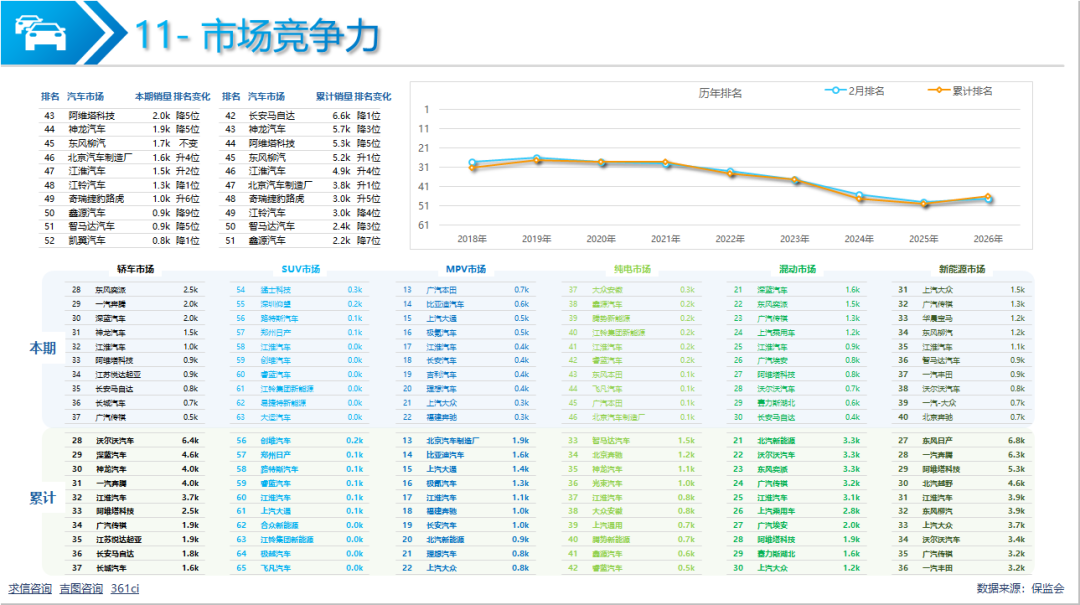
Task: Click the blue 2月排名 legend marker
Action: (833, 91)
